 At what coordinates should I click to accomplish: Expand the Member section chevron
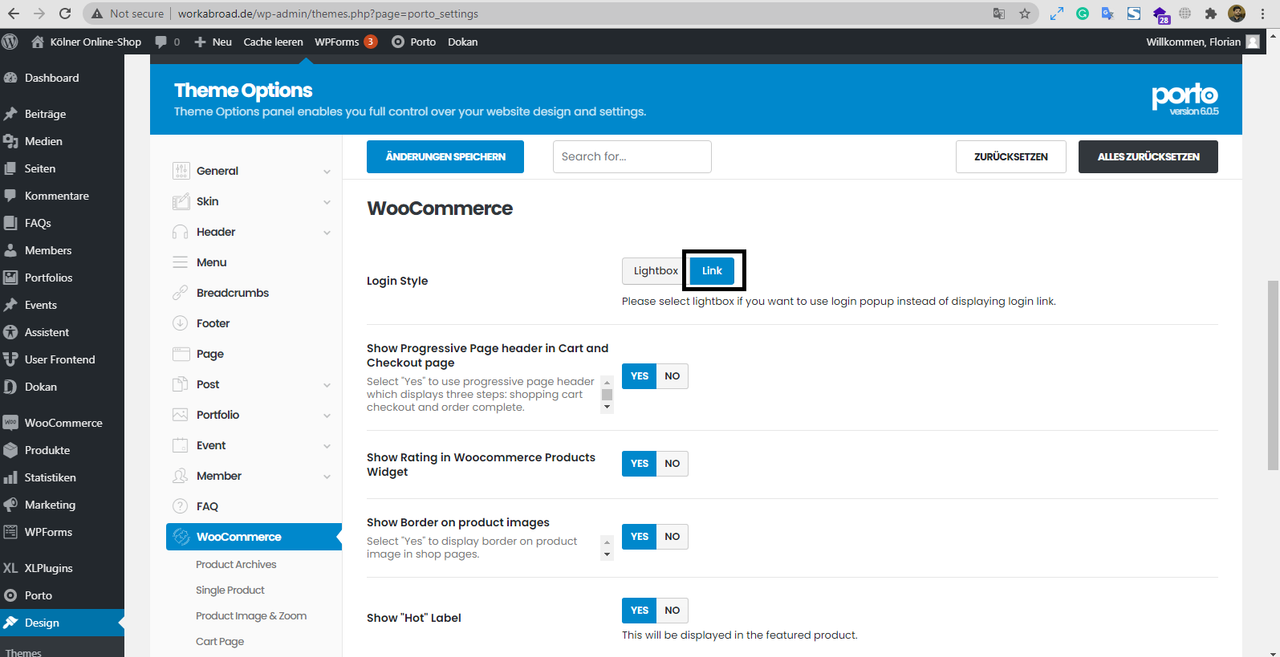[x=327, y=477]
